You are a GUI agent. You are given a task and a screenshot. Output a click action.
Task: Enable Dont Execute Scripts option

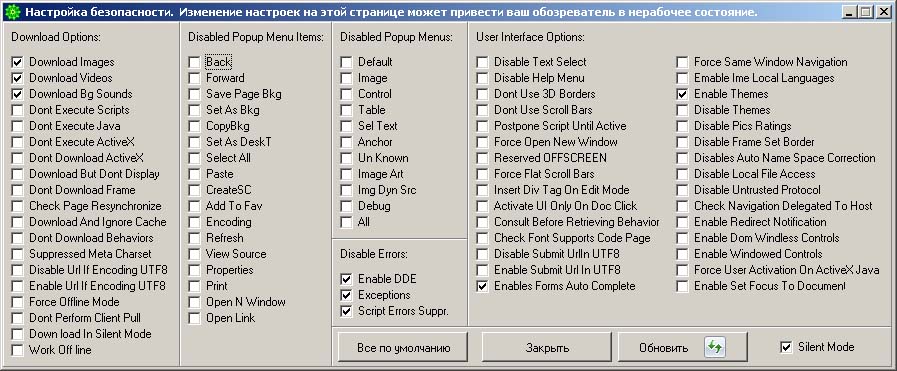pos(18,110)
